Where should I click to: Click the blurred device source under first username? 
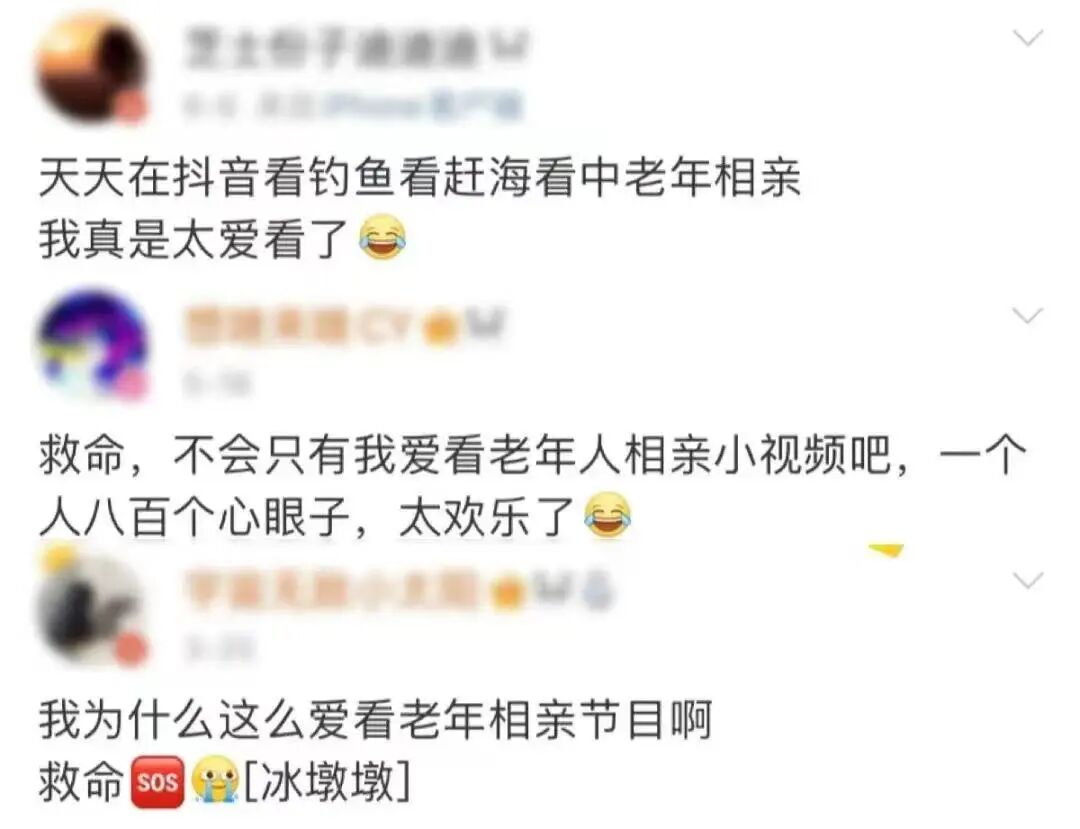pyautogui.click(x=351, y=107)
